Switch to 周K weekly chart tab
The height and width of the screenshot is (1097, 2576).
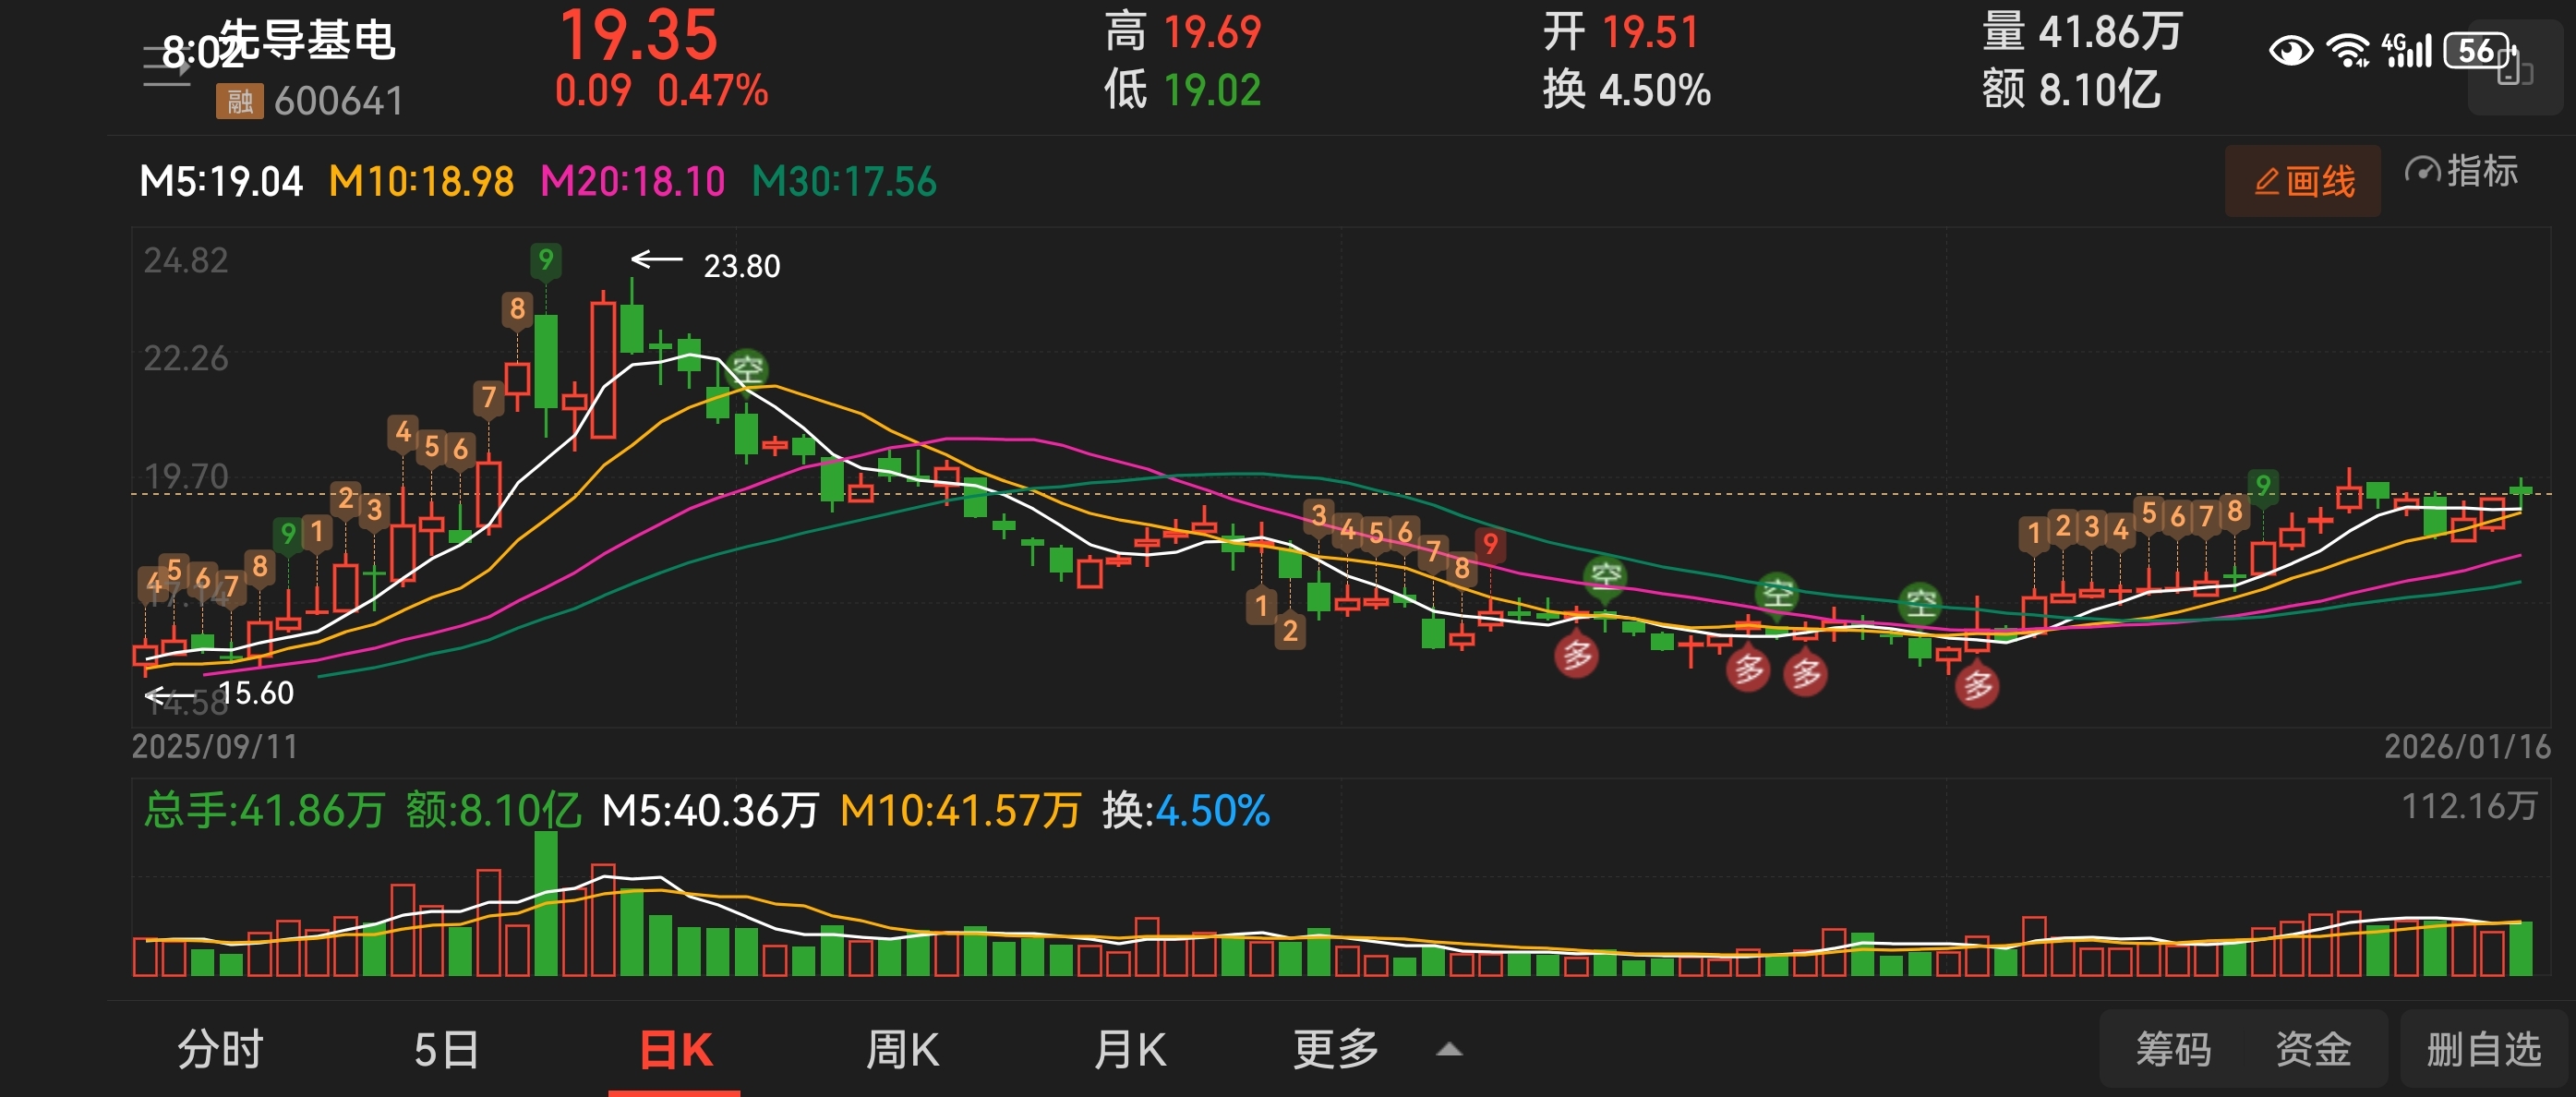(x=902, y=1050)
